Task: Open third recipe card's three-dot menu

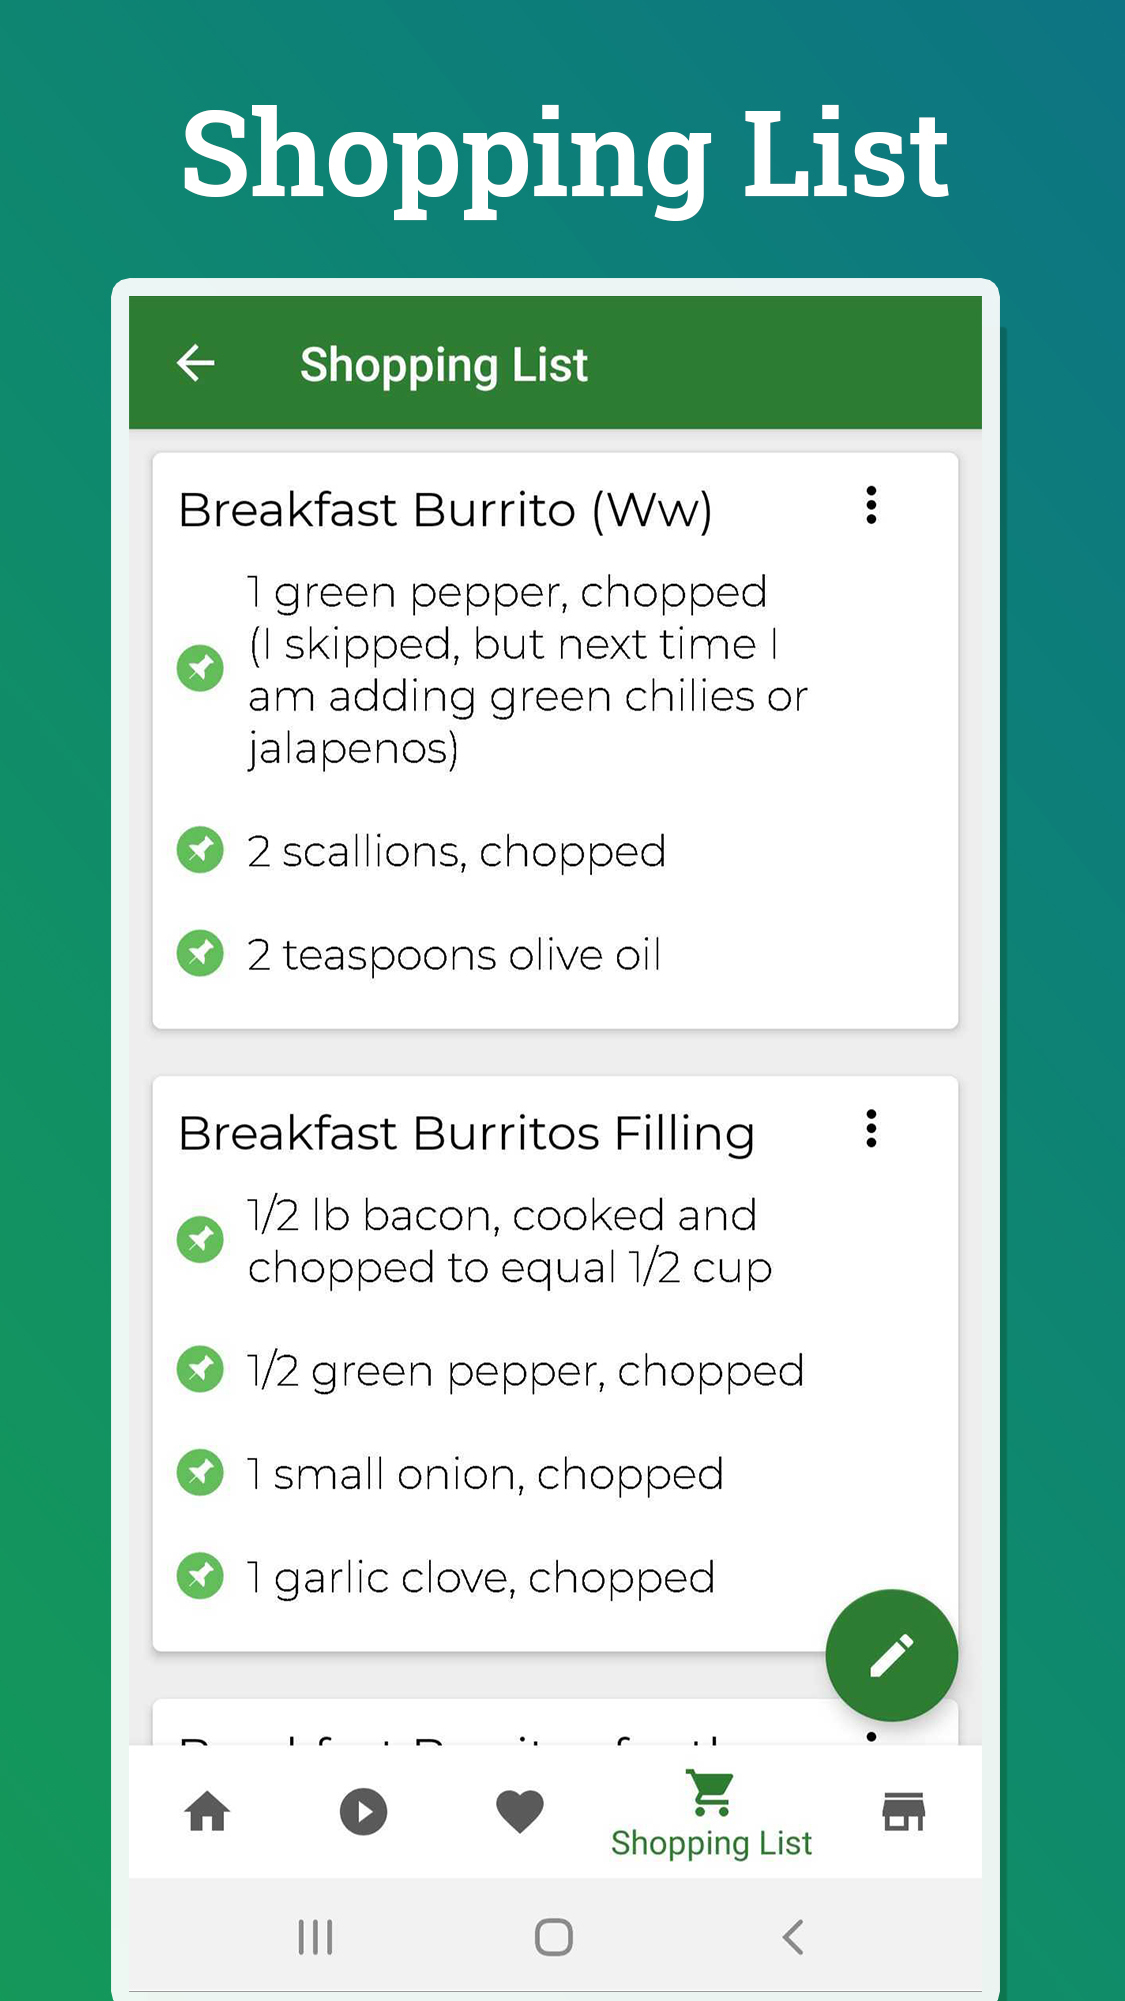Action: (x=871, y=1737)
